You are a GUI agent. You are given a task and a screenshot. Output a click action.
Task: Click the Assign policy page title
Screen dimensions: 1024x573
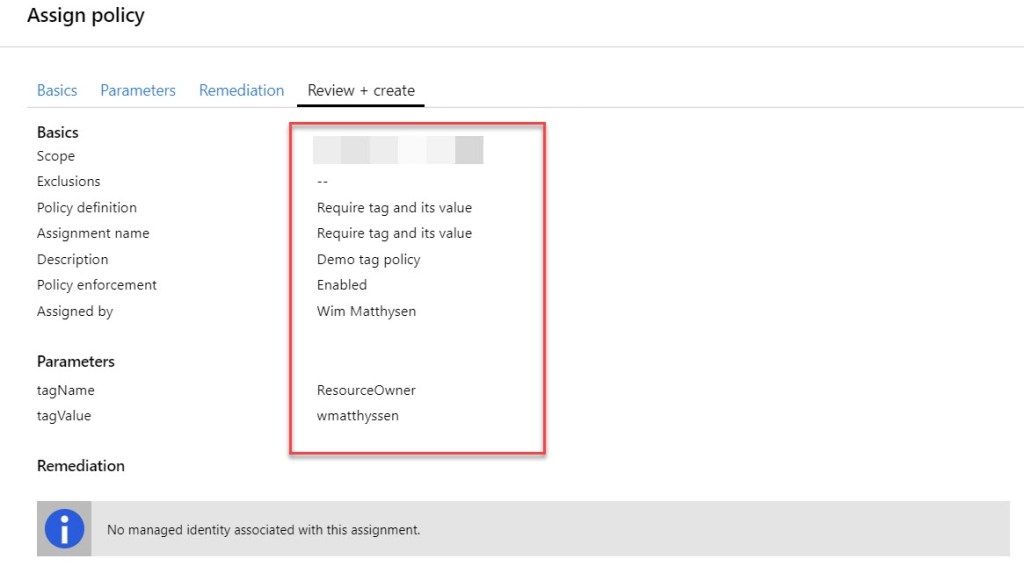(x=86, y=16)
